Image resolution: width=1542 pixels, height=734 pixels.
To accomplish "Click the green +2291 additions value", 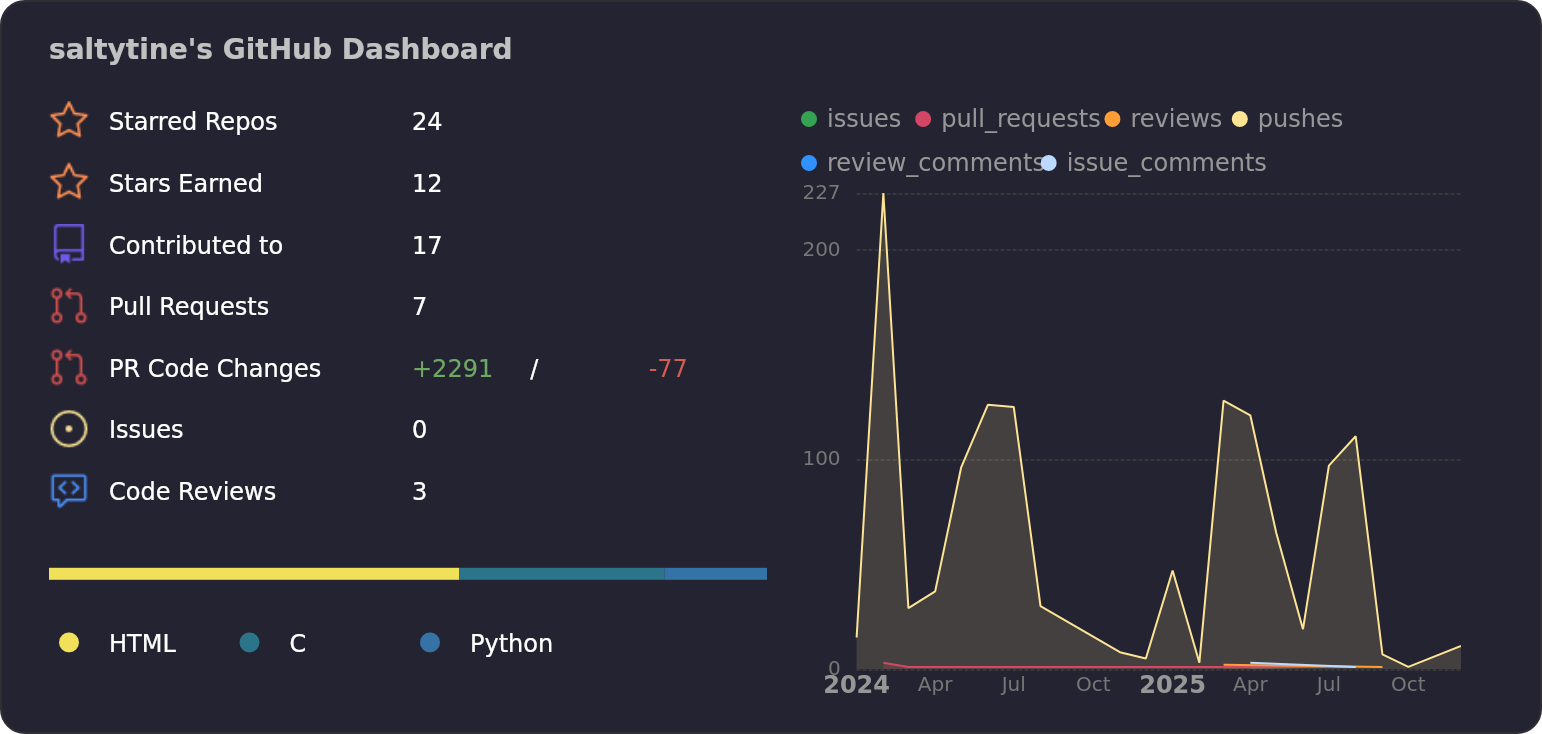I will (452, 369).
